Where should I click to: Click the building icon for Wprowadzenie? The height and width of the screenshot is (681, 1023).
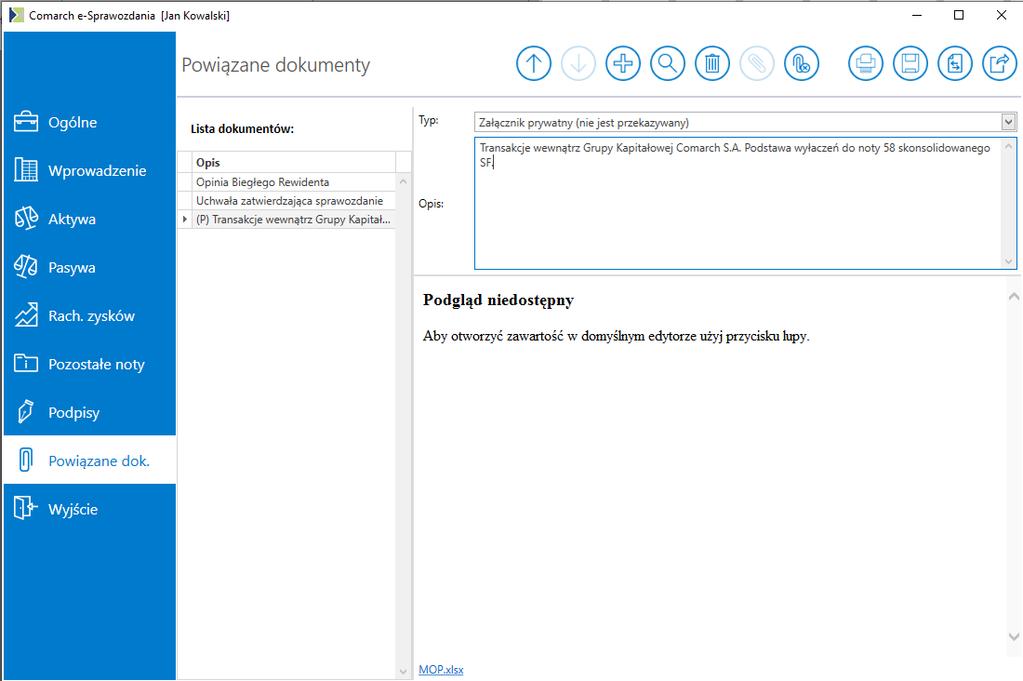click(x=26, y=170)
